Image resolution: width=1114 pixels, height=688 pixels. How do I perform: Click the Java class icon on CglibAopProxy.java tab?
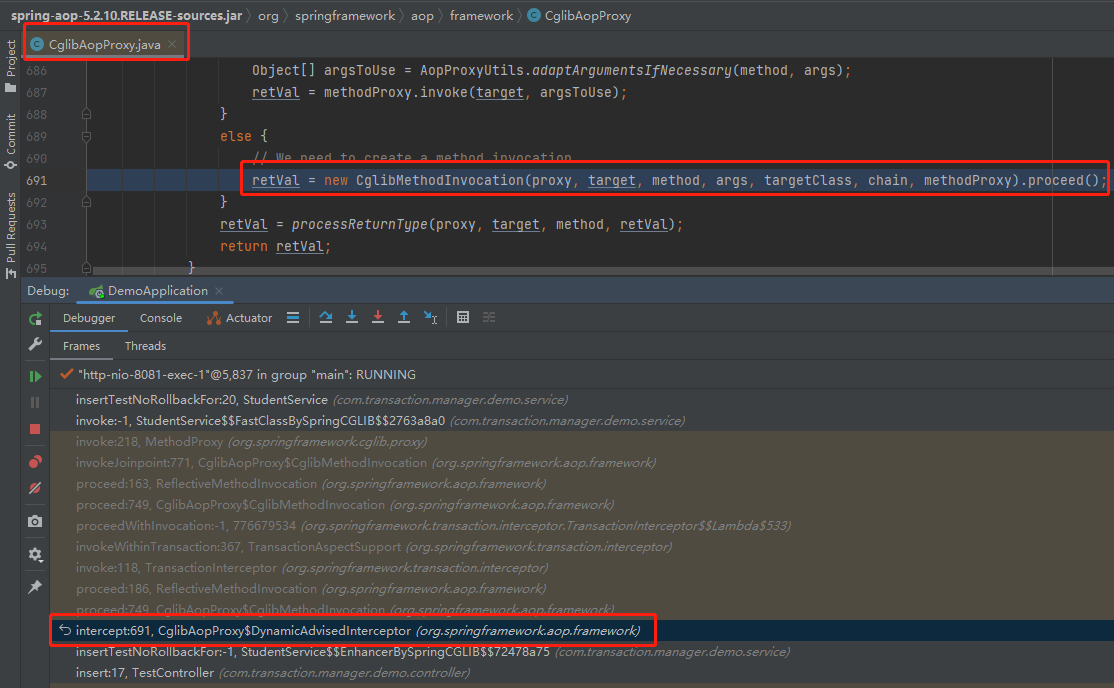coord(37,45)
